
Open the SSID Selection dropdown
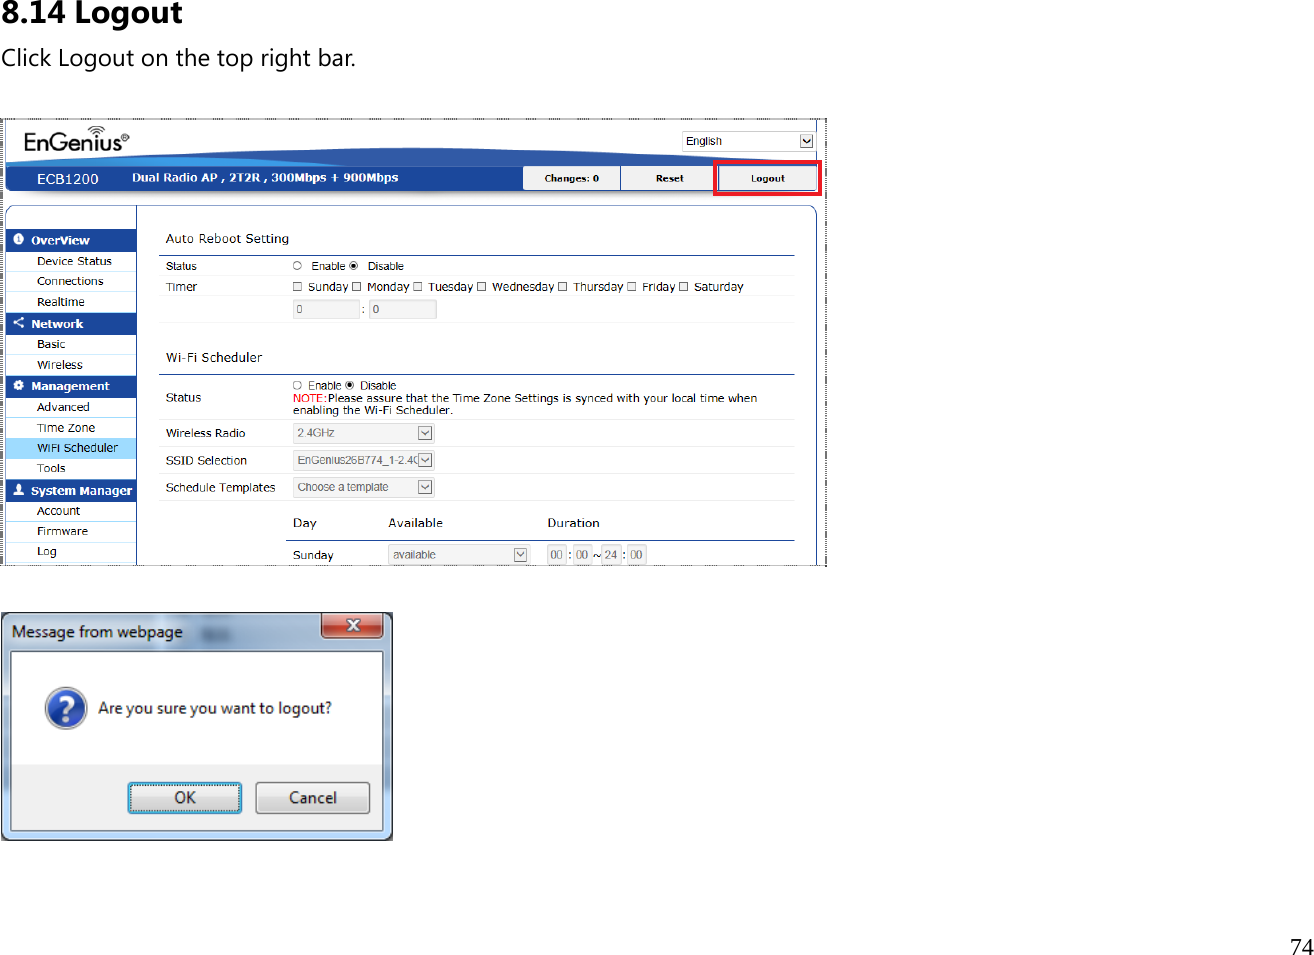tap(363, 460)
